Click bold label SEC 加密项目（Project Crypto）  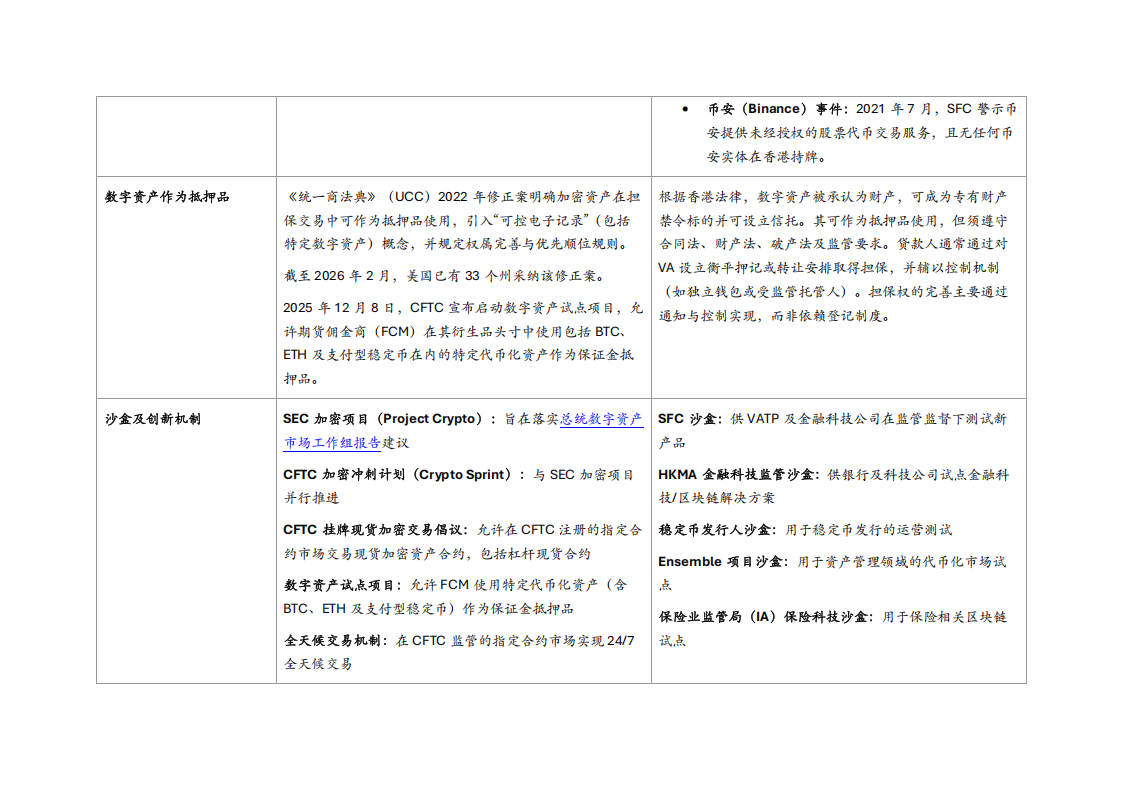click(x=382, y=419)
